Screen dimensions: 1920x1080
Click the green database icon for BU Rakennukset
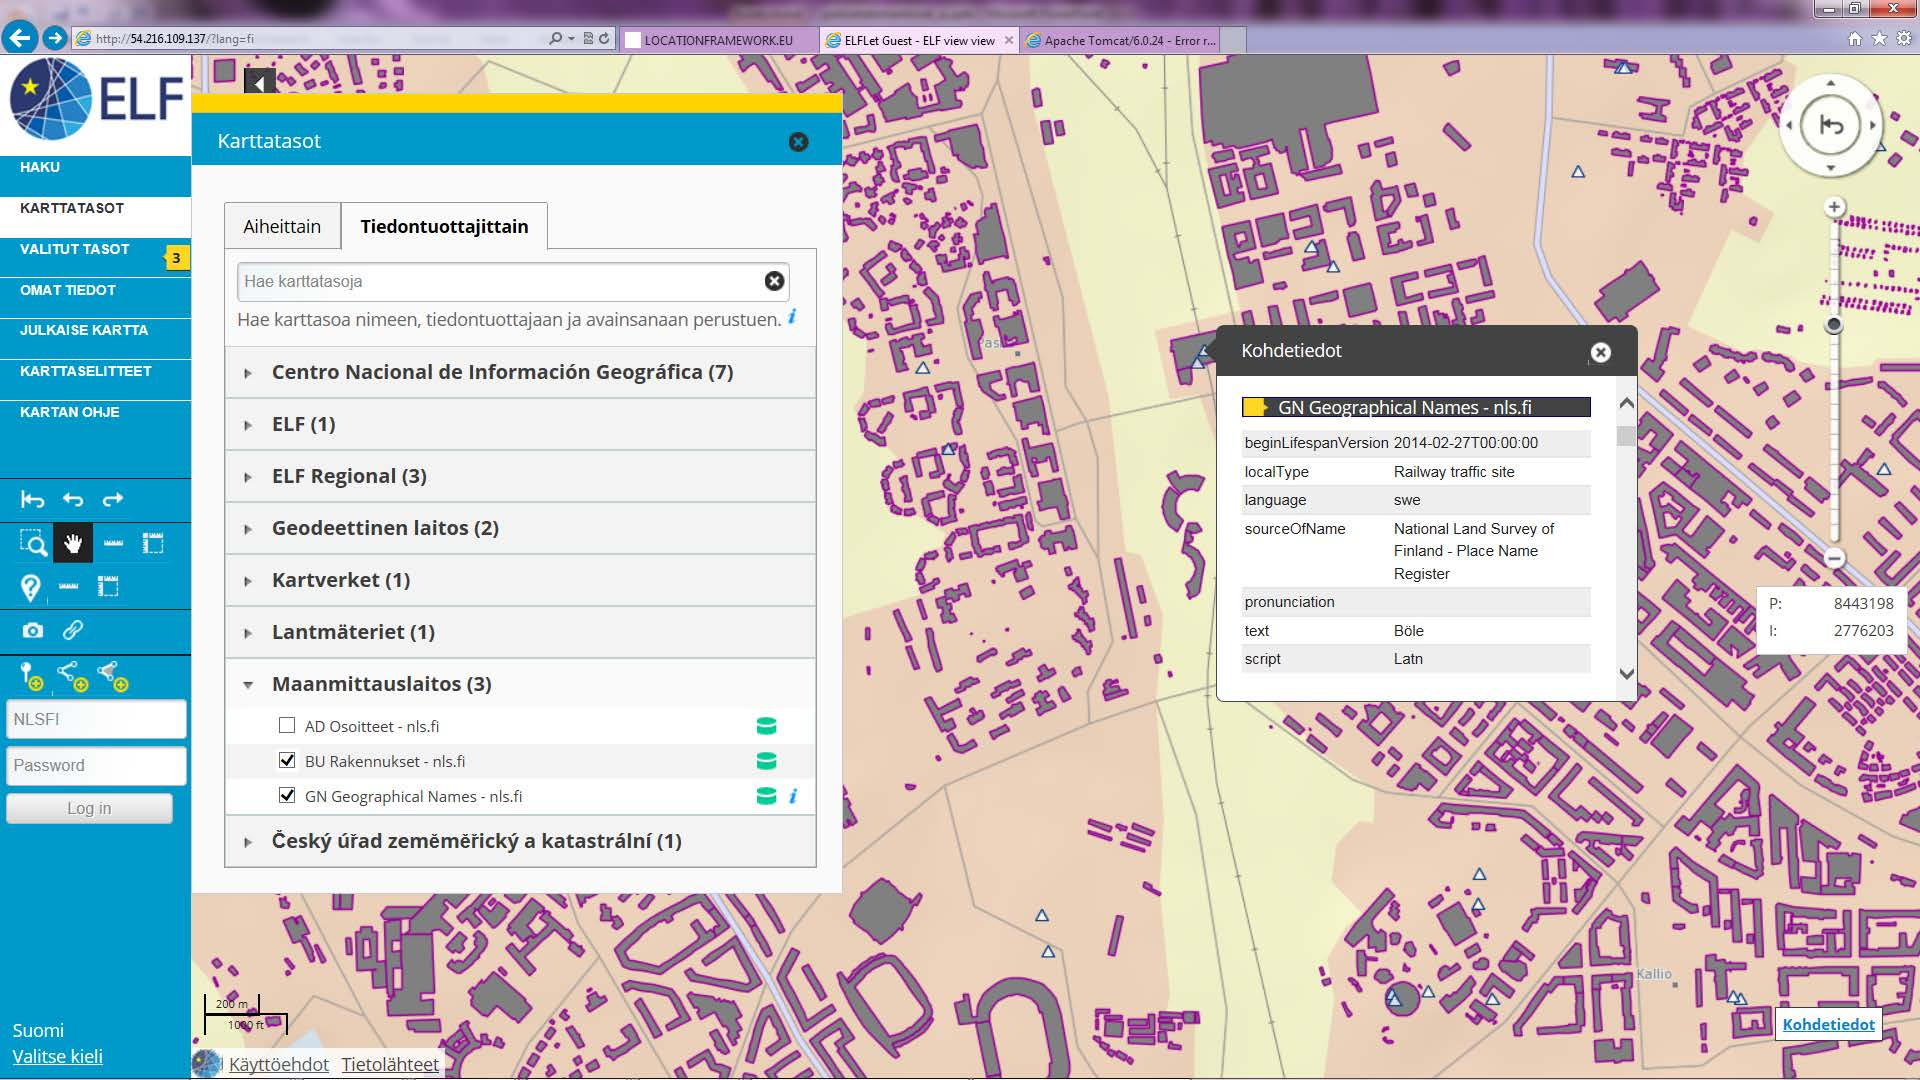pyautogui.click(x=766, y=761)
